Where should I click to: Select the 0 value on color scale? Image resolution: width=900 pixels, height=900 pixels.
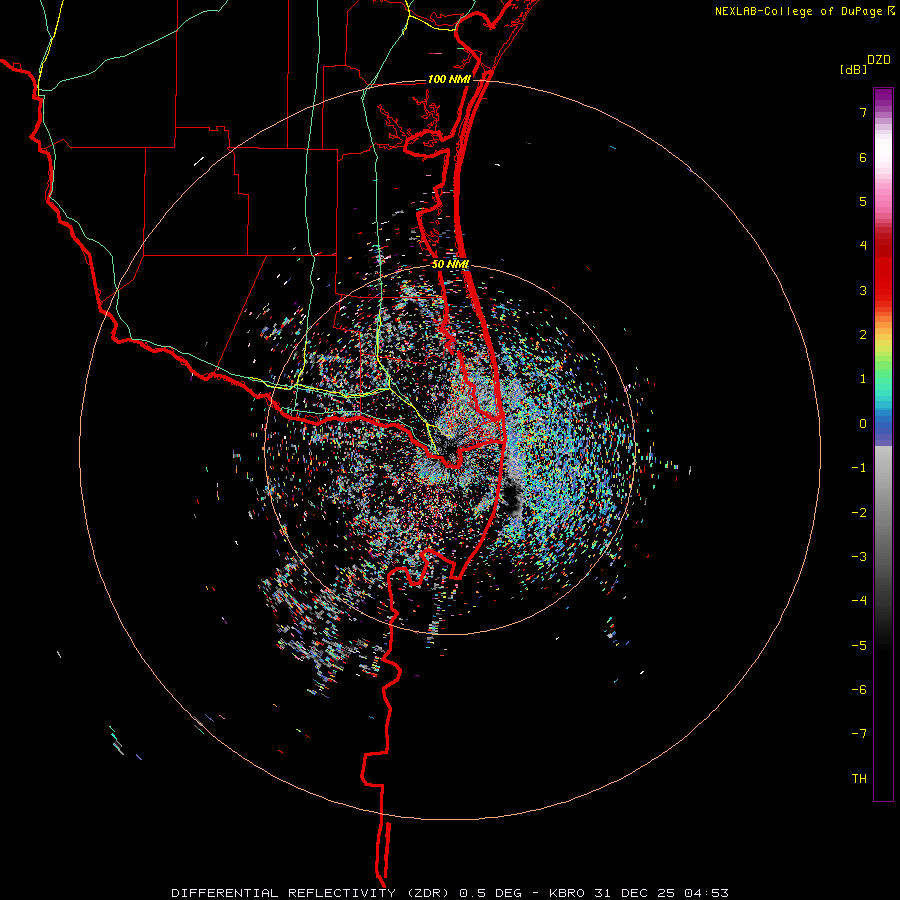[x=863, y=424]
